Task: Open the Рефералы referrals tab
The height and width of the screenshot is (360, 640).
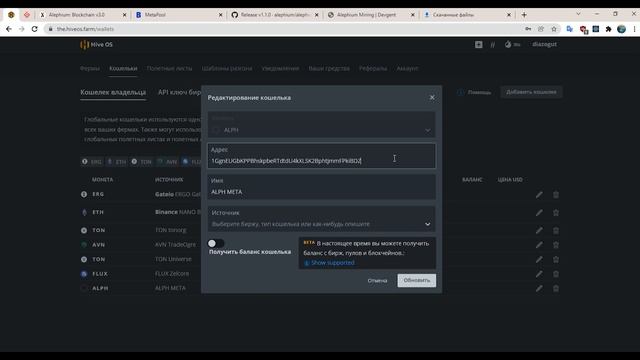Action: 373,69
